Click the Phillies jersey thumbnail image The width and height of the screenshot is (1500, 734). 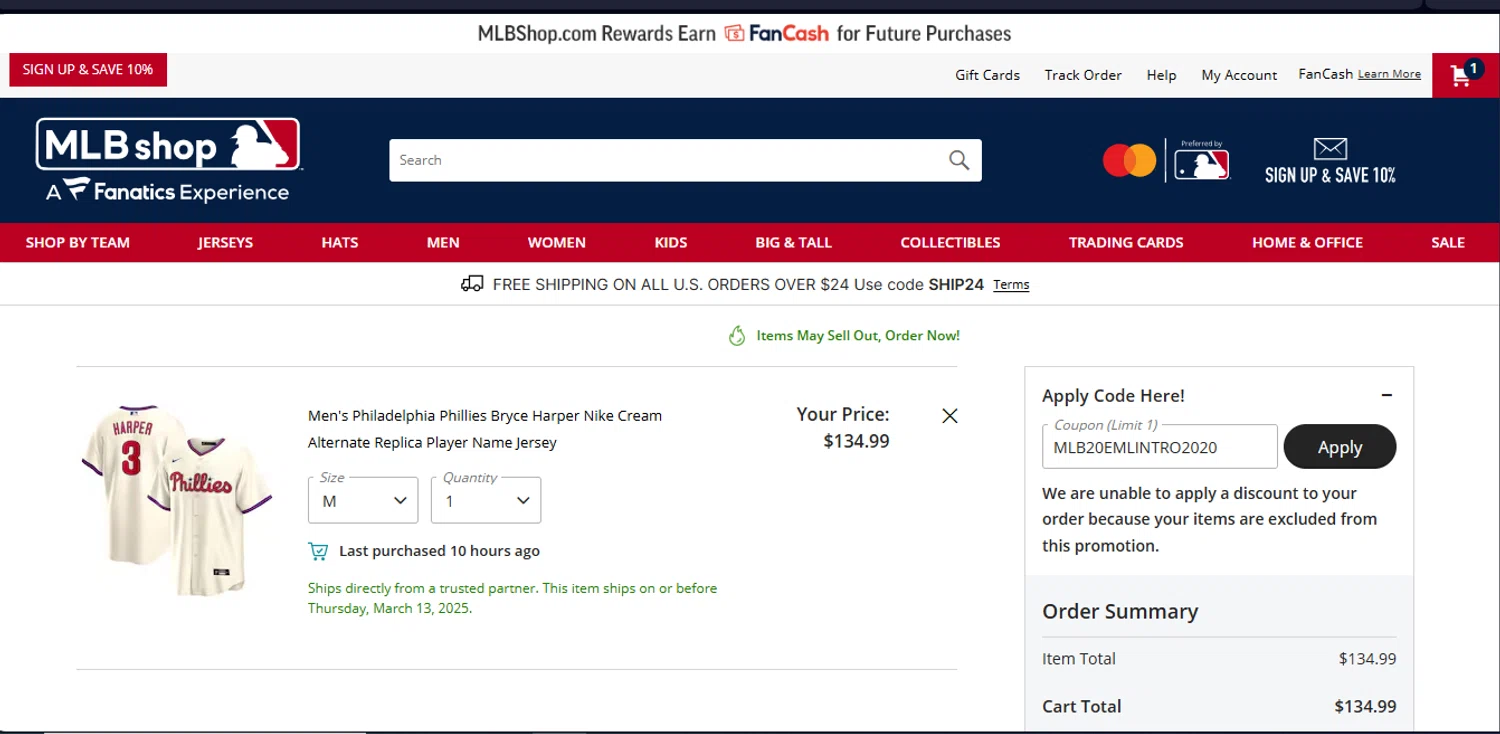pyautogui.click(x=176, y=500)
